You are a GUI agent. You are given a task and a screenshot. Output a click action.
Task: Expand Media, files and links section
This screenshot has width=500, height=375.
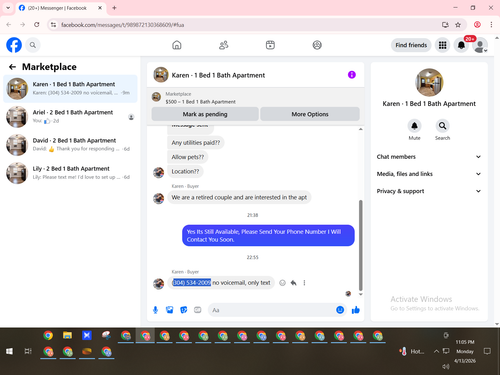click(x=429, y=174)
